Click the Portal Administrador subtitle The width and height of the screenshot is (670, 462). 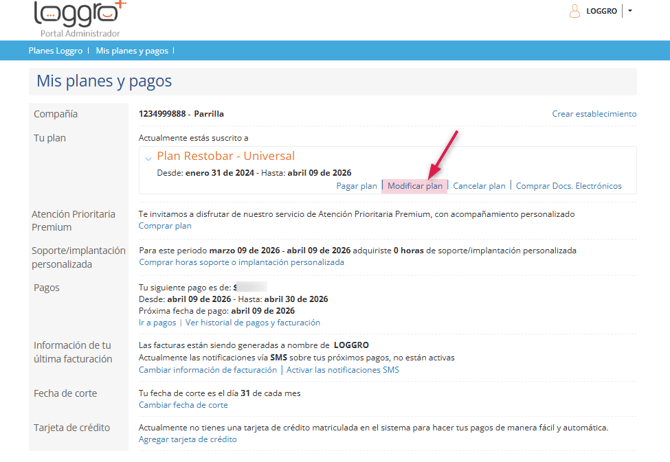pos(80,33)
